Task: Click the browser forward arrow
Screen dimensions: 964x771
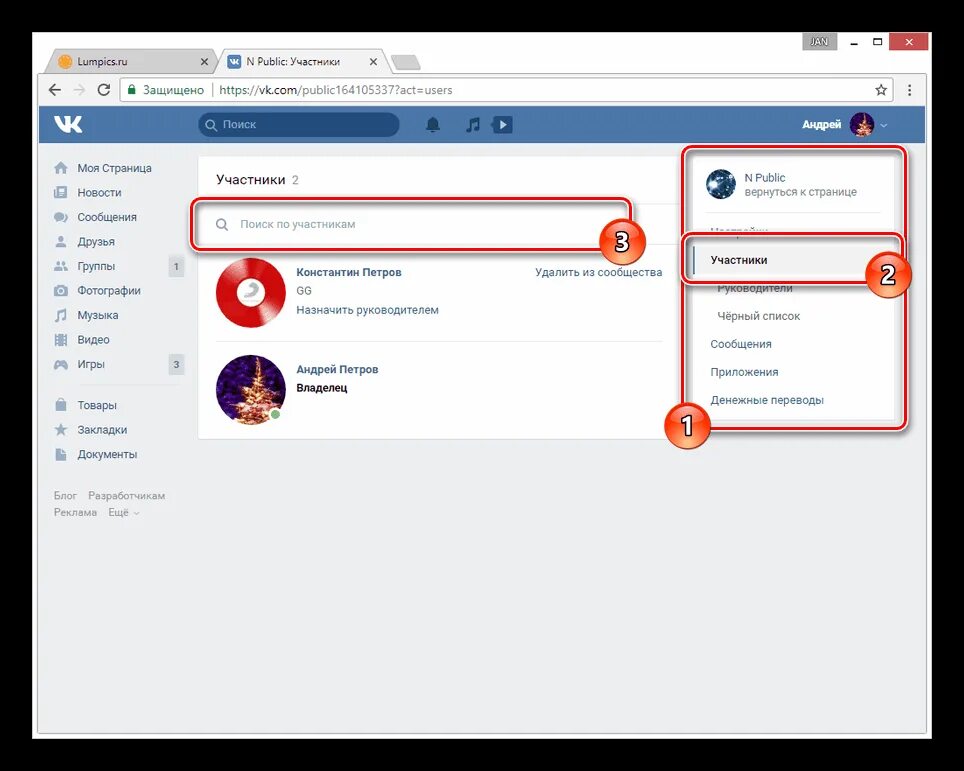Action: [x=79, y=90]
